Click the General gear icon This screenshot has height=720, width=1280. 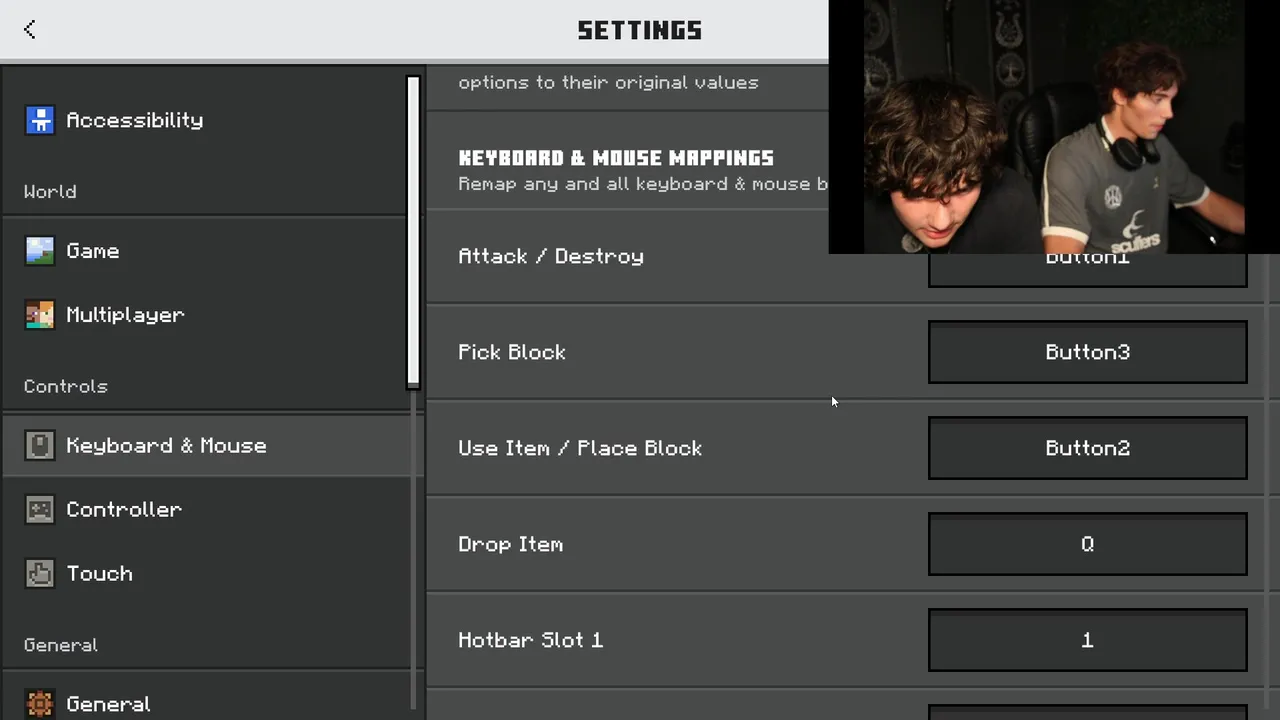[x=40, y=704]
